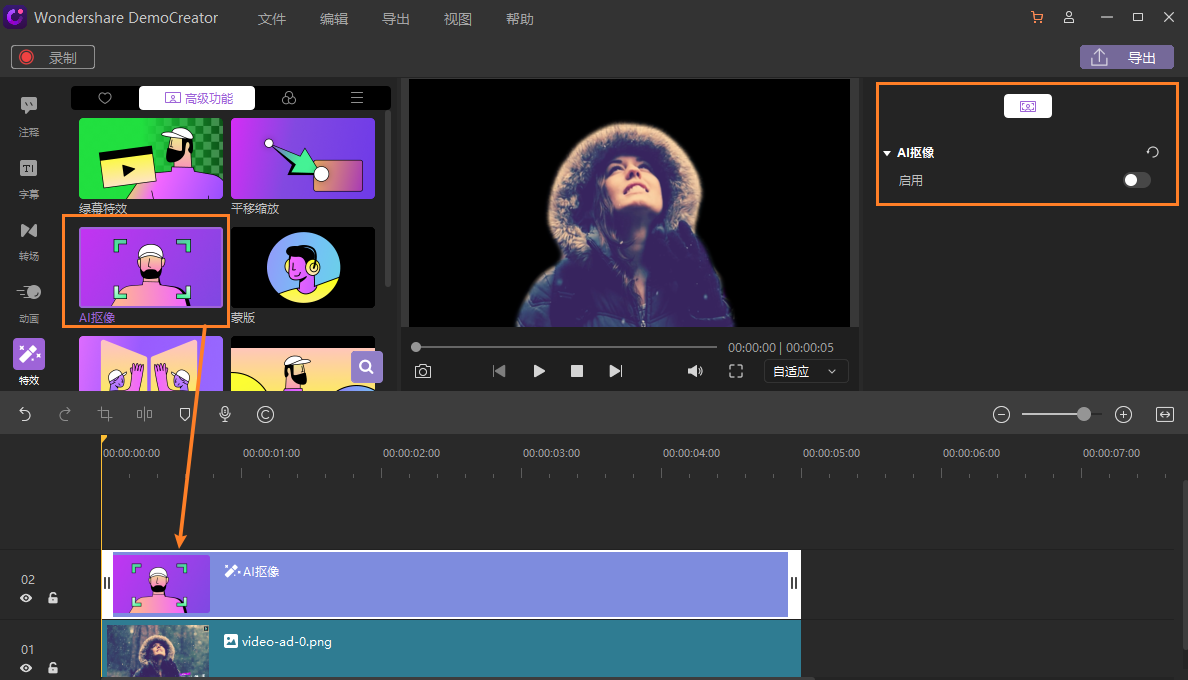Hide track 02 using eye icon

(27, 598)
